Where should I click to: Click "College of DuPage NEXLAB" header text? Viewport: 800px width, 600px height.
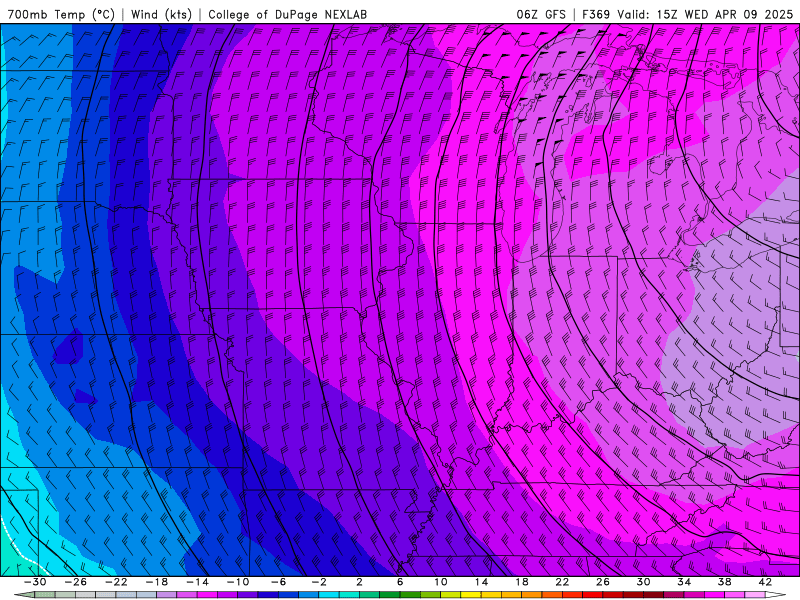[x=287, y=14]
